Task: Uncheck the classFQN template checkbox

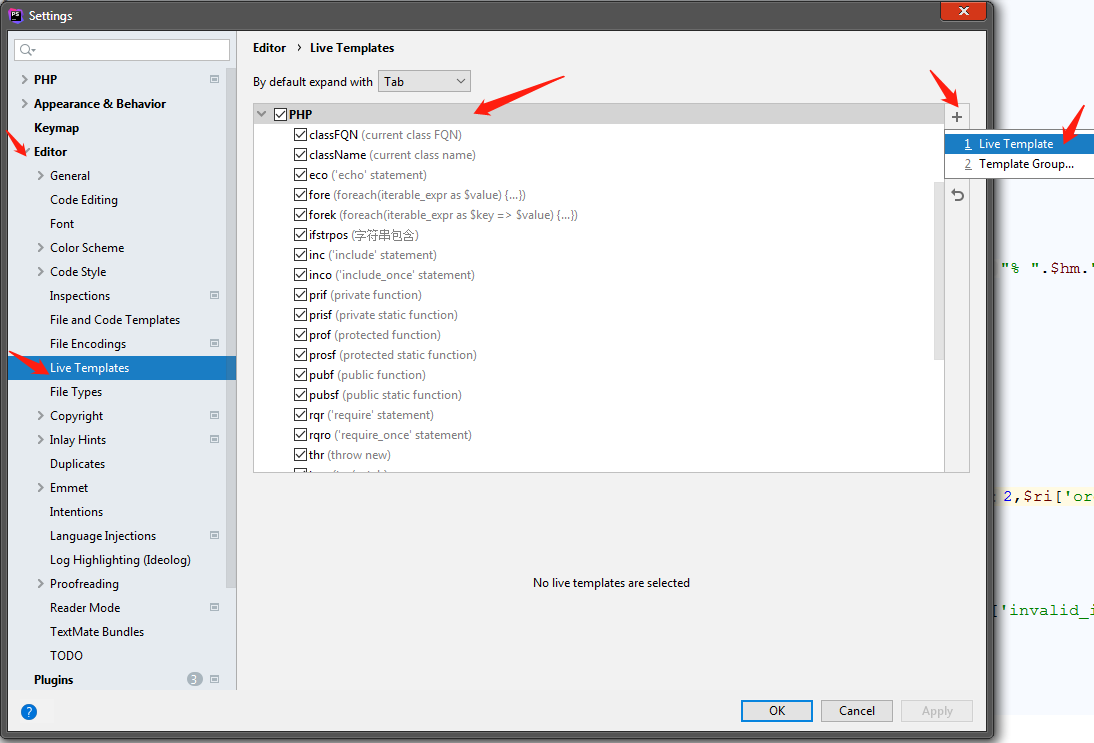Action: (x=301, y=135)
